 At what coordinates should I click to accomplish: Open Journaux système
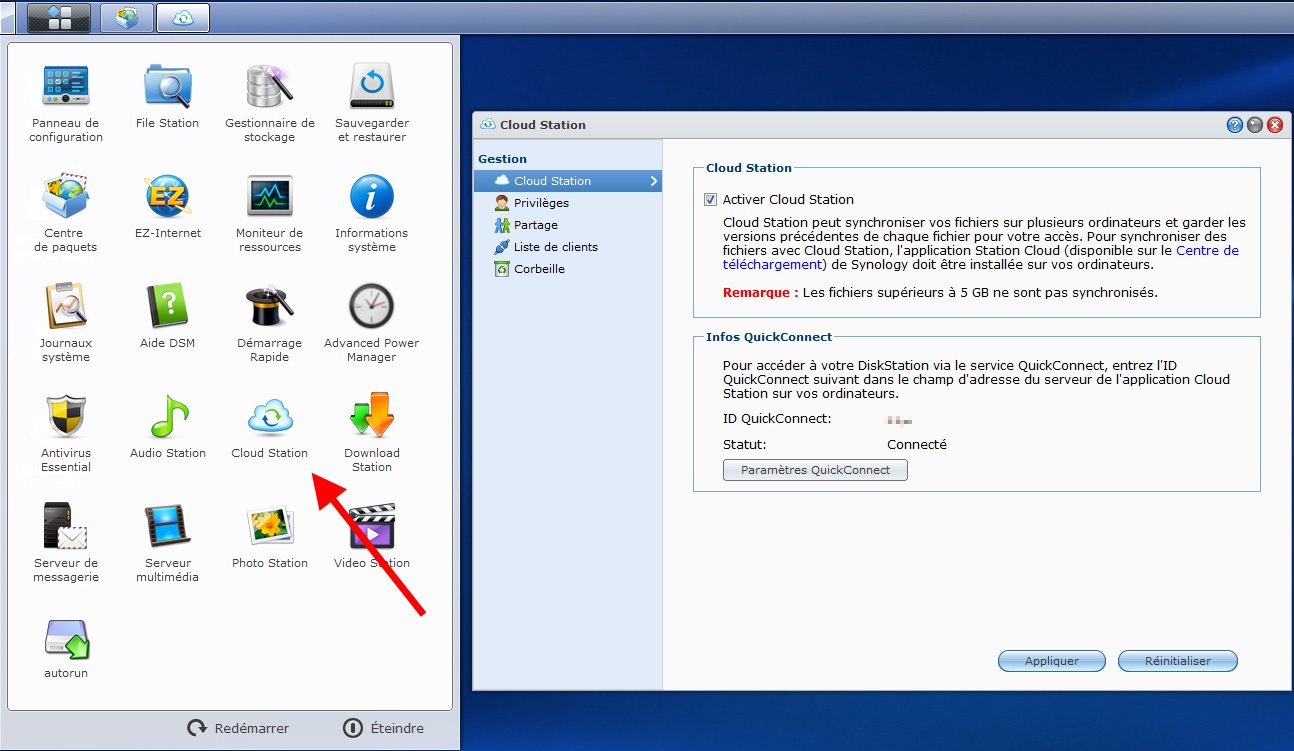(66, 323)
